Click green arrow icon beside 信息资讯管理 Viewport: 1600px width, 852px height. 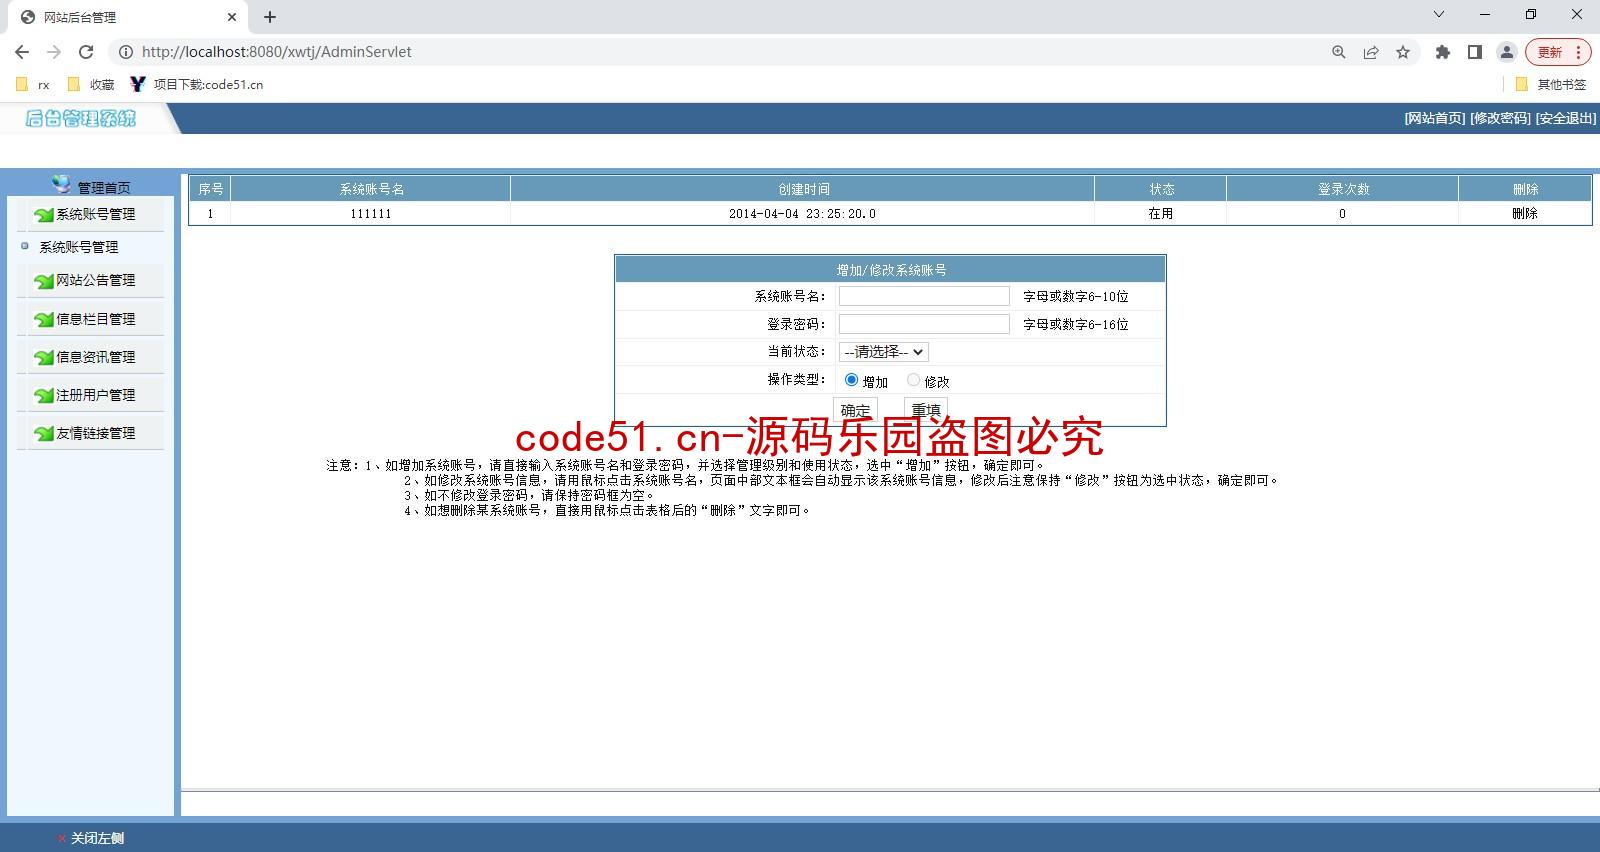[44, 358]
